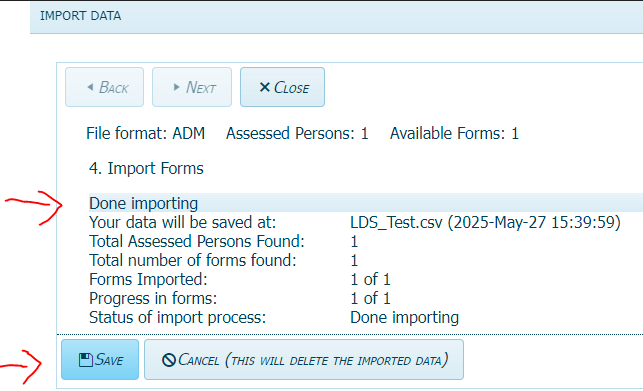
Task: Click the File format: ADM label
Action: pos(146,133)
